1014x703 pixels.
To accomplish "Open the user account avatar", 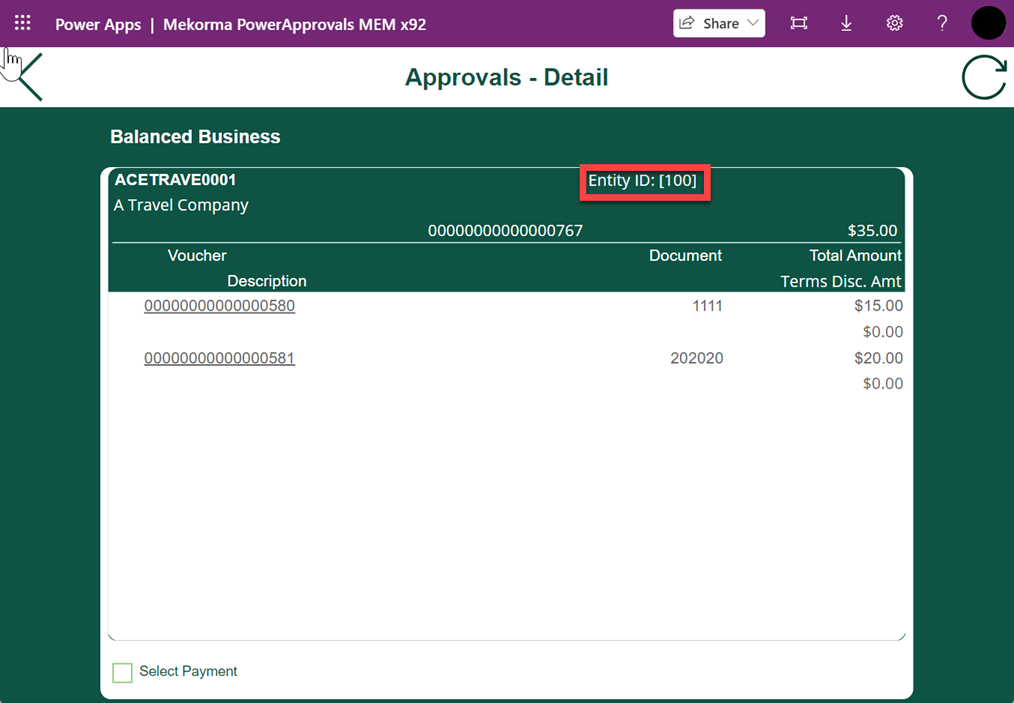I will (989, 23).
